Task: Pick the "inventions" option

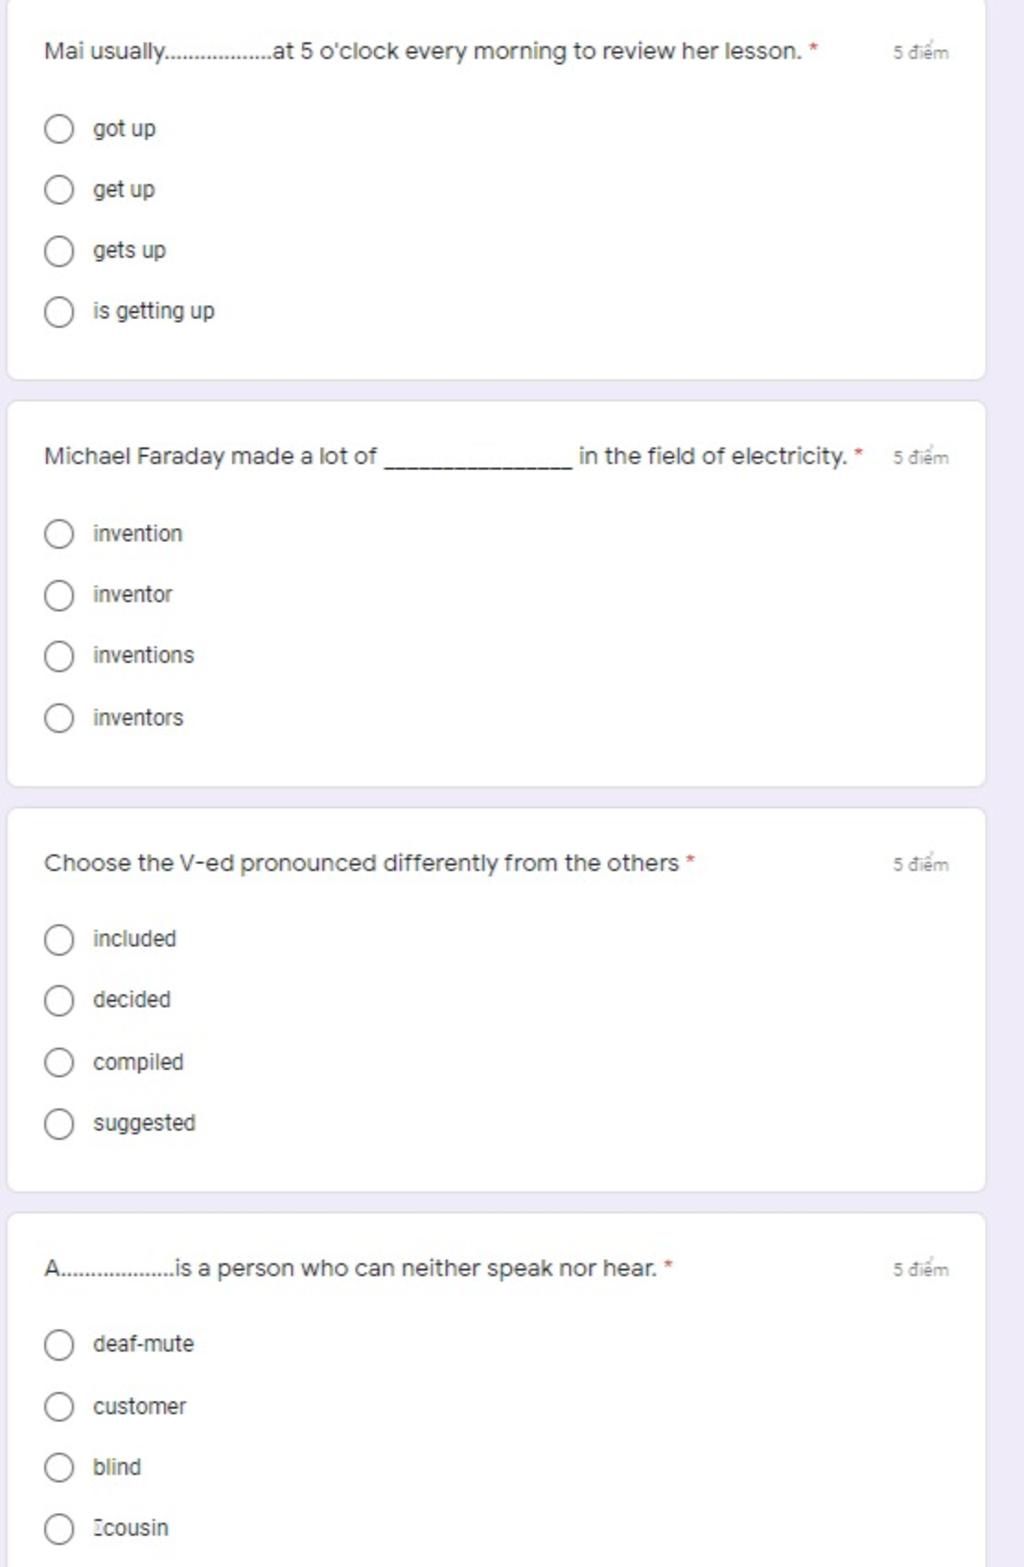Action: pyautogui.click(x=59, y=656)
